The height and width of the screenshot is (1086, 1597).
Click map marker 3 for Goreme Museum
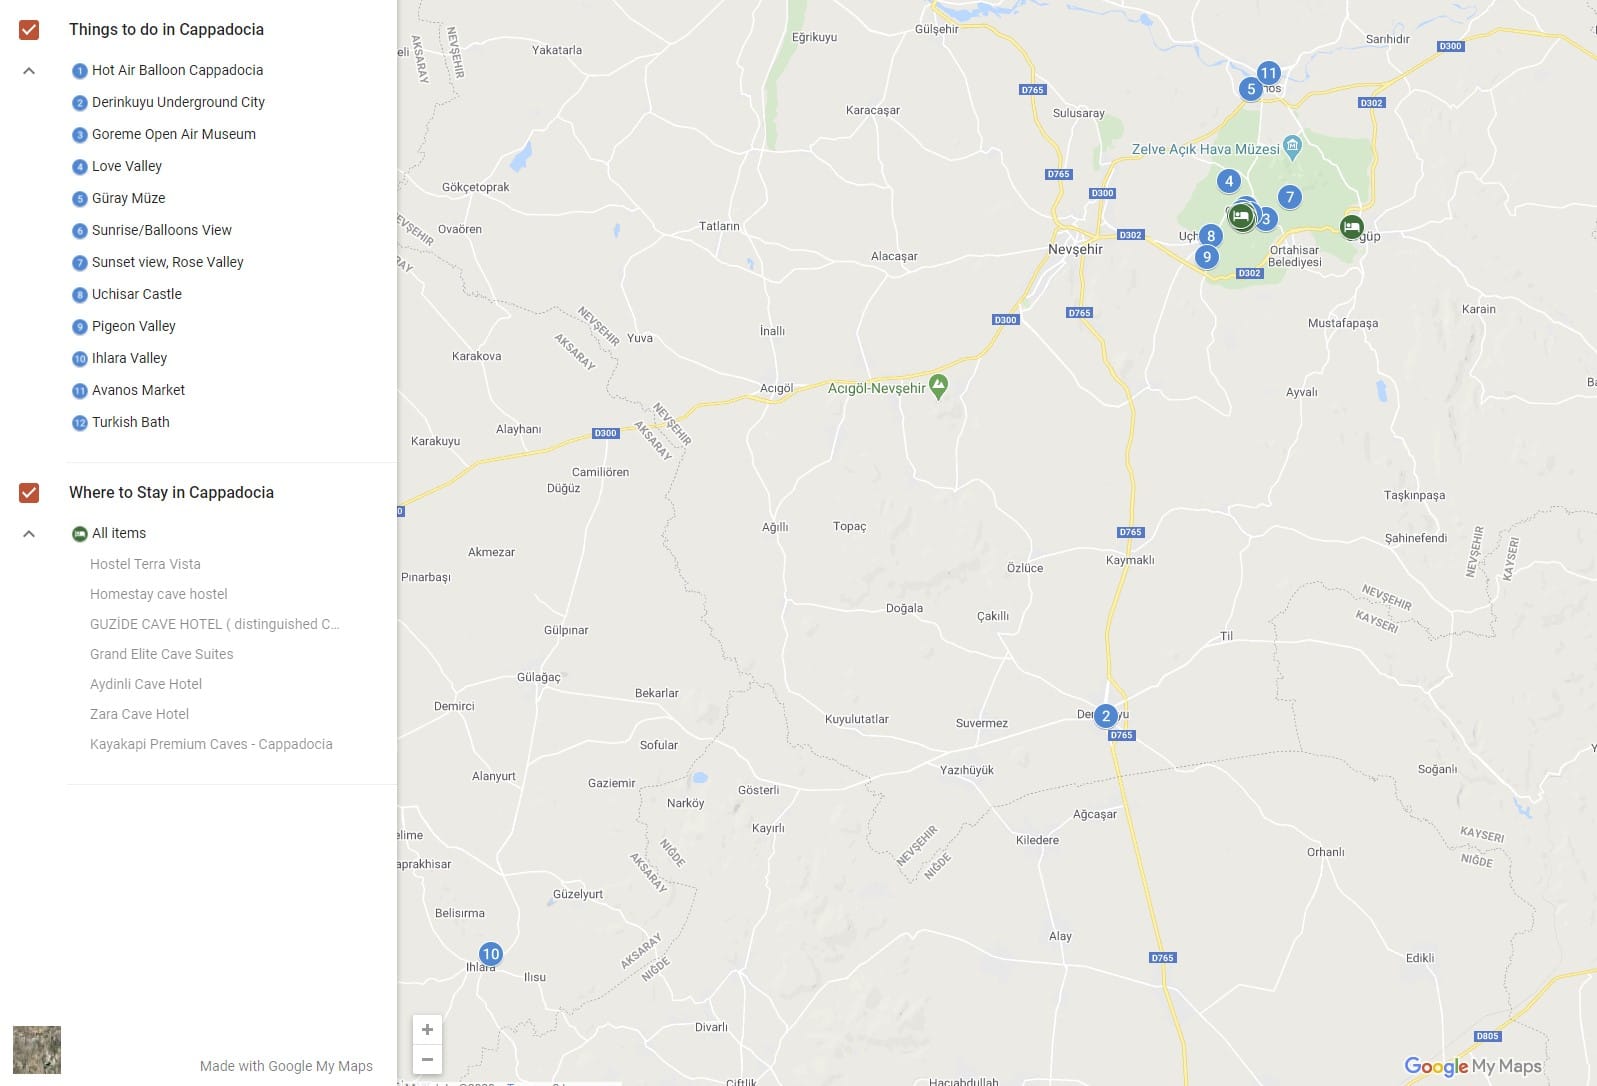click(1267, 219)
